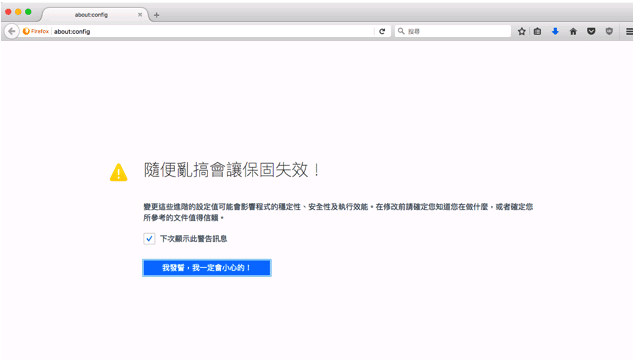Focus the about:config address bar
The image size is (633, 360).
[213, 31]
